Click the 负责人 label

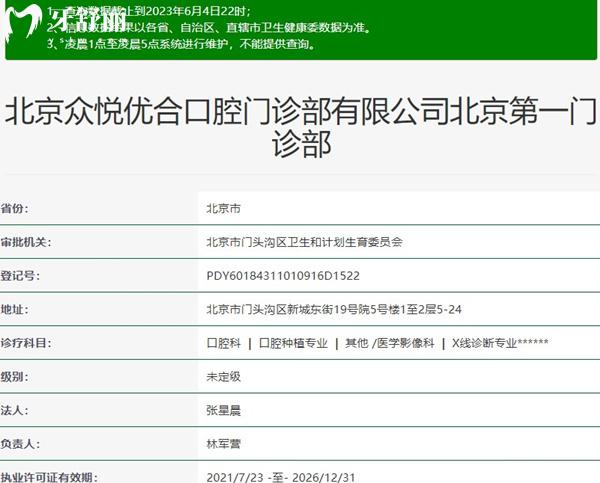(20, 444)
